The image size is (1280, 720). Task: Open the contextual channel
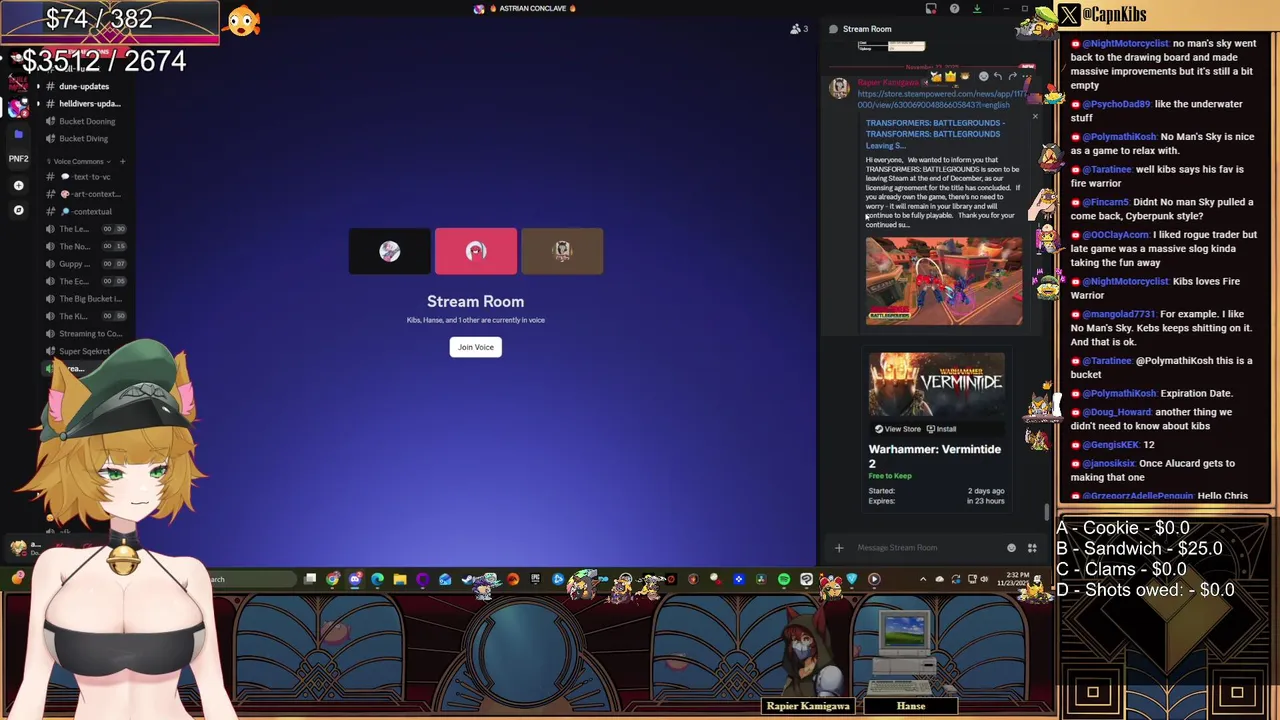coord(84,212)
